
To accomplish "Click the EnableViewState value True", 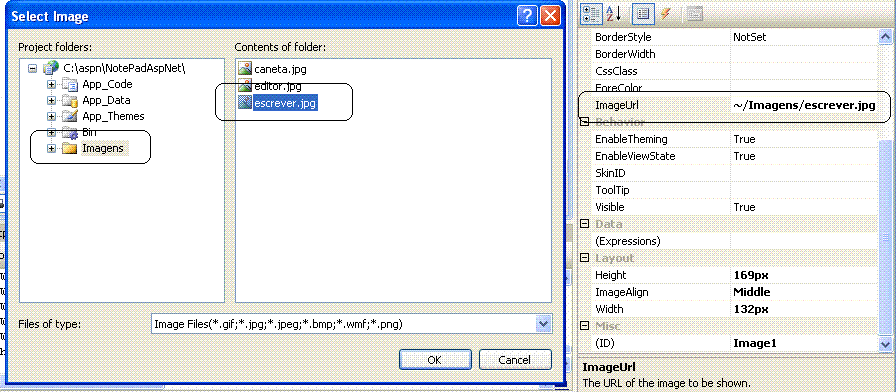I will point(745,157).
